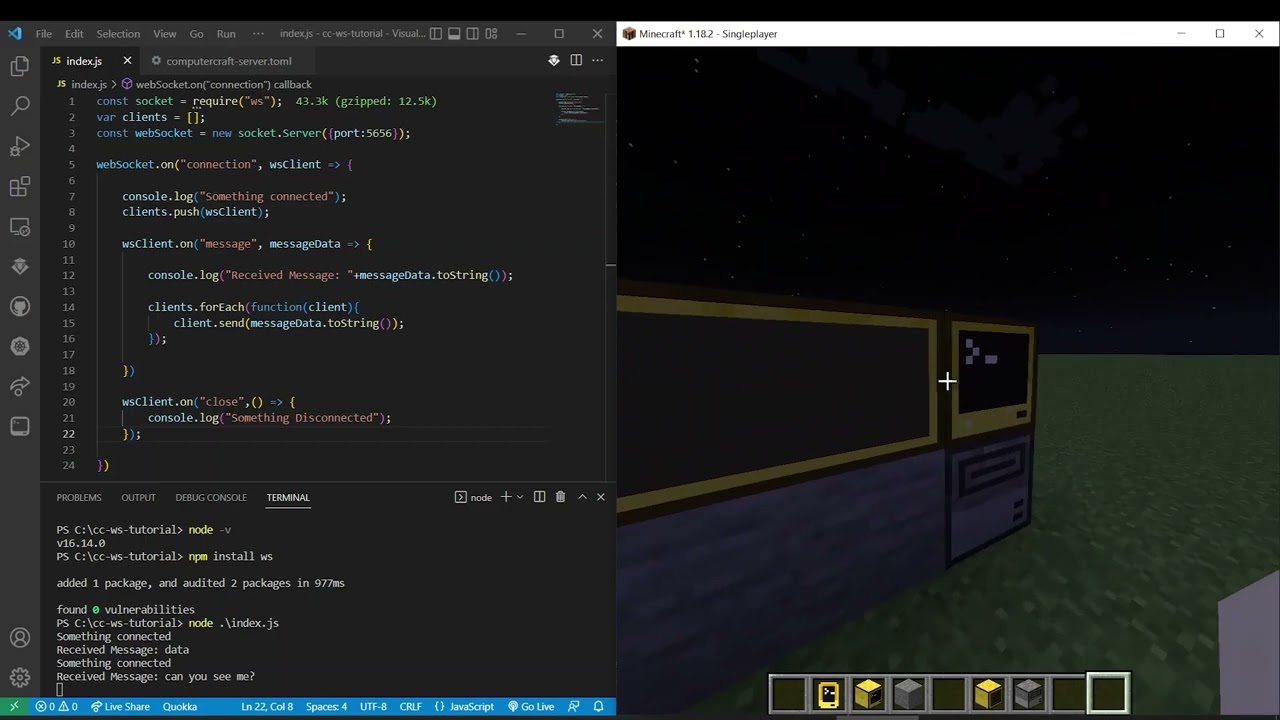This screenshot has width=1280, height=720.
Task: Click Customize Layout button in title bar
Action: tap(491, 33)
